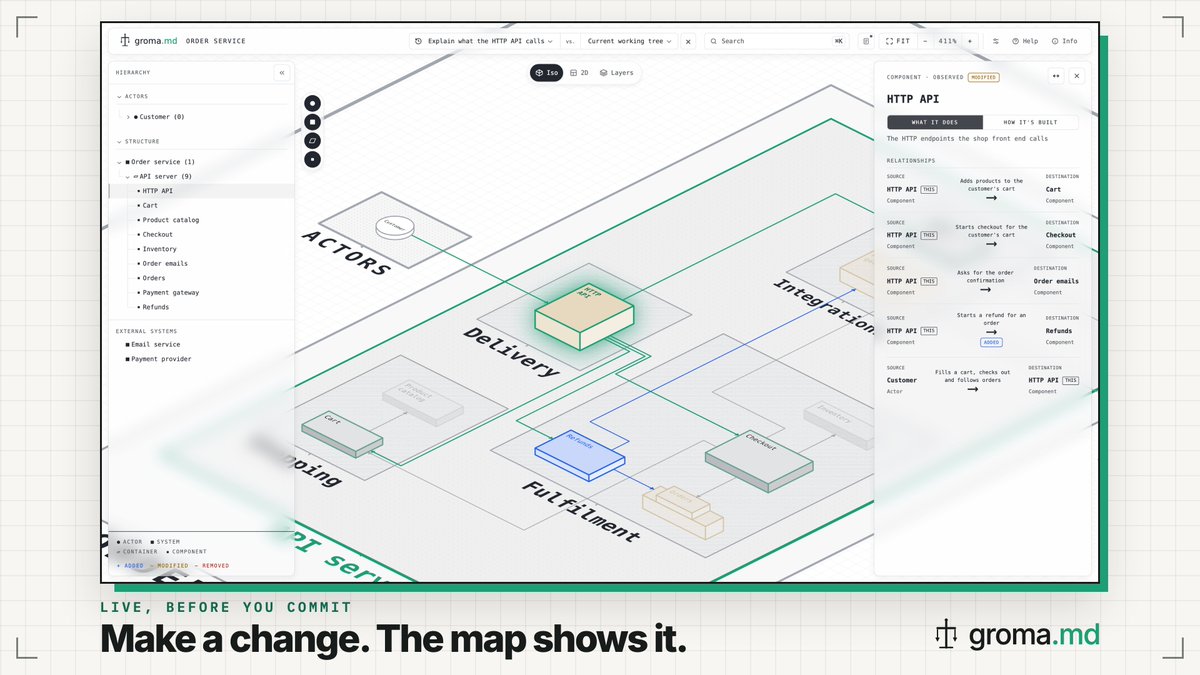Open the display settings sliders icon
1200x675 pixels.
click(995, 41)
